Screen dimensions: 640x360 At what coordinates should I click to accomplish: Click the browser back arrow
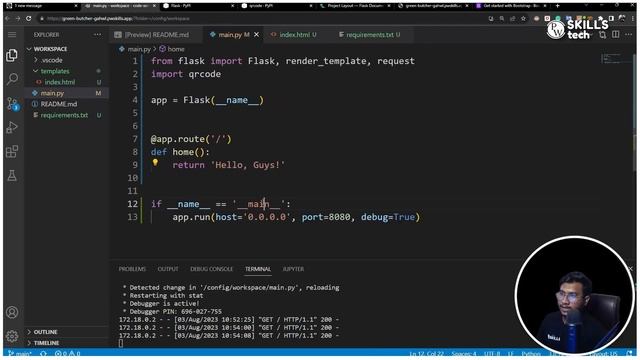click(8, 18)
